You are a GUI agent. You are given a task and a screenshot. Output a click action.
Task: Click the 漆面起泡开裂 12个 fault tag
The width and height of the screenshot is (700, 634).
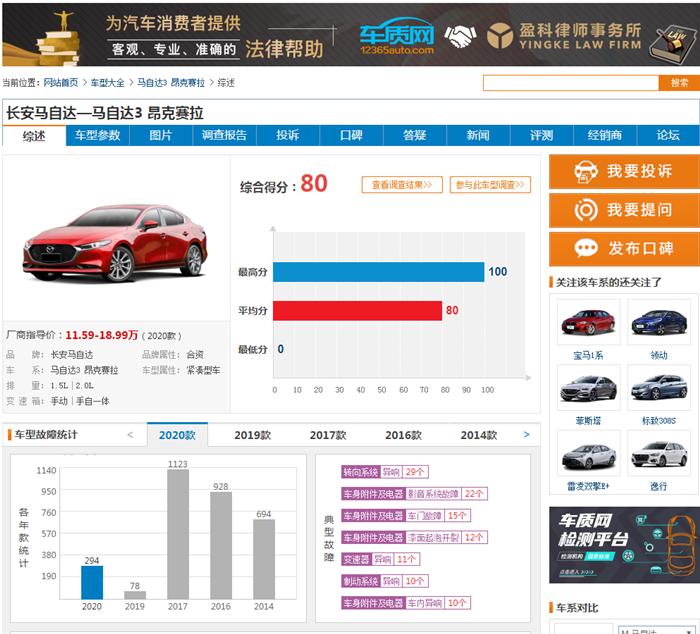tap(414, 537)
